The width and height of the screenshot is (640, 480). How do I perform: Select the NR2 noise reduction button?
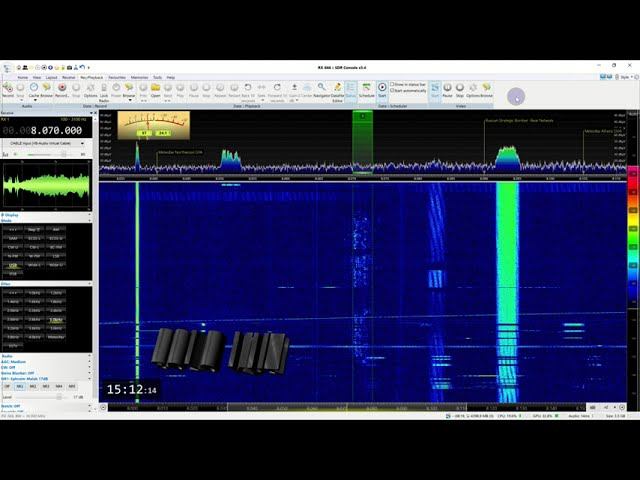[33, 386]
